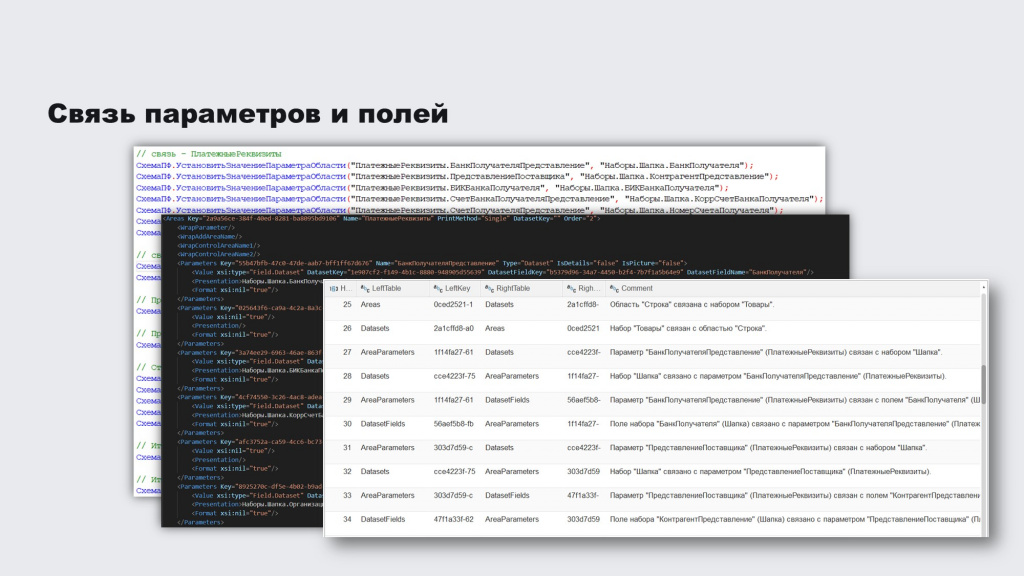The width and height of the screenshot is (1024, 576).
Task: Click RightTable 'AreaParameters' in row 28
Action: coord(511,376)
